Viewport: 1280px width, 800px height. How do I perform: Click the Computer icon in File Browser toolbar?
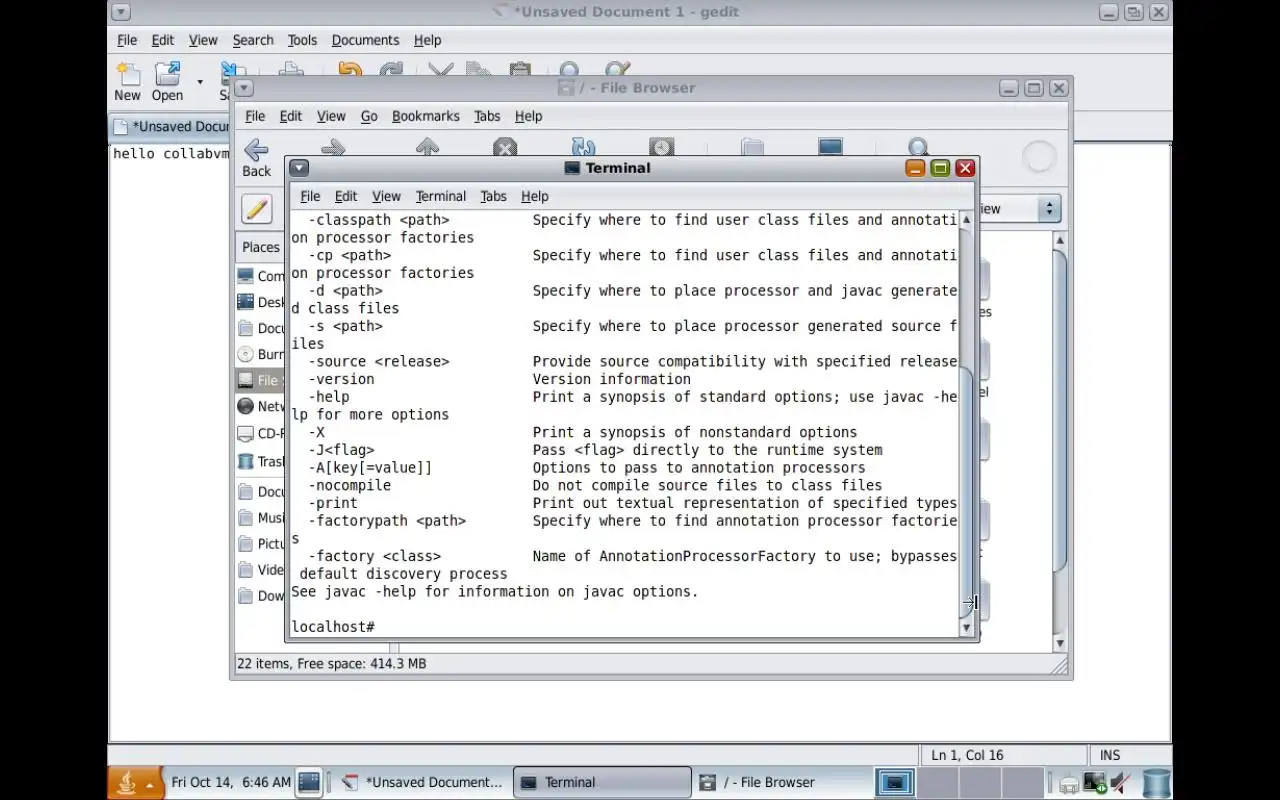point(830,148)
